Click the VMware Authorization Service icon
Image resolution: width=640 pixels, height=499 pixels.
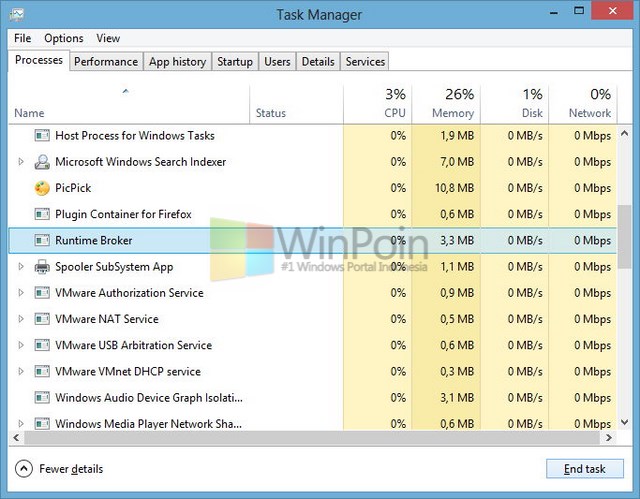tap(42, 293)
